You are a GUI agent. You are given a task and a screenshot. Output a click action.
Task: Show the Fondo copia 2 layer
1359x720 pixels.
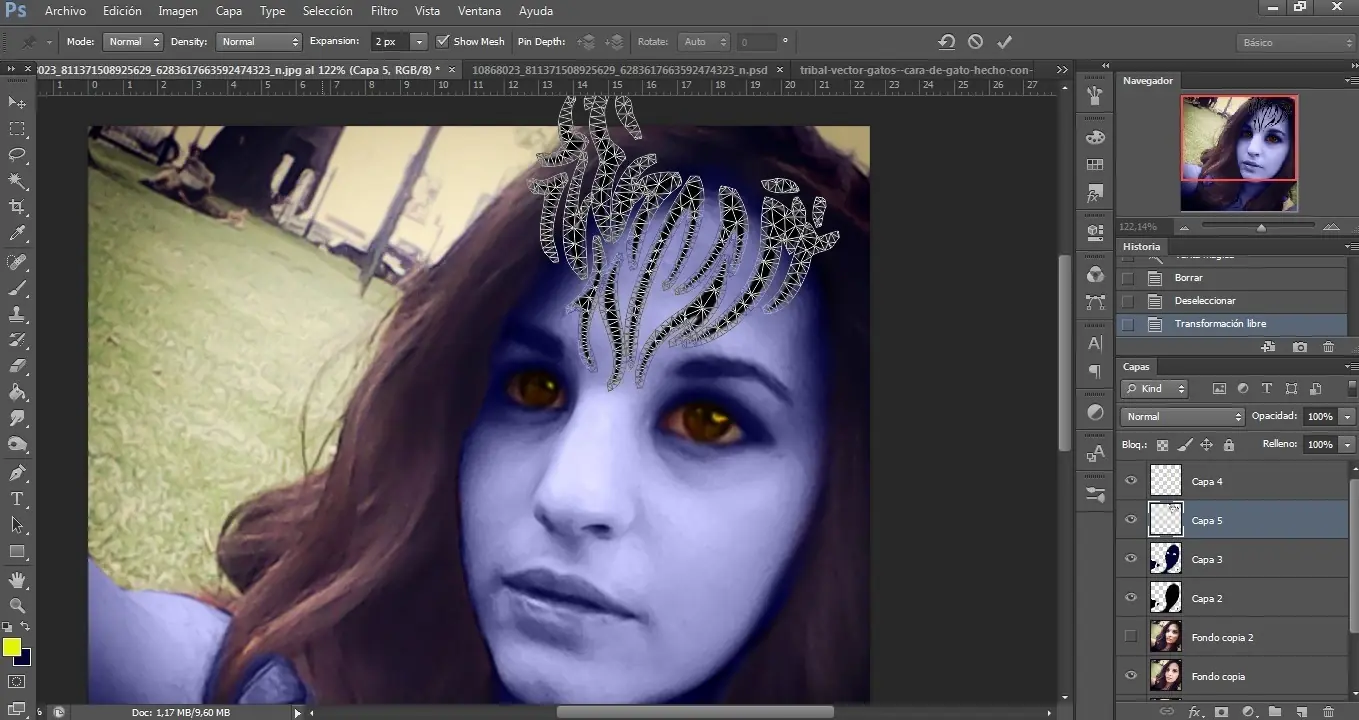1131,637
